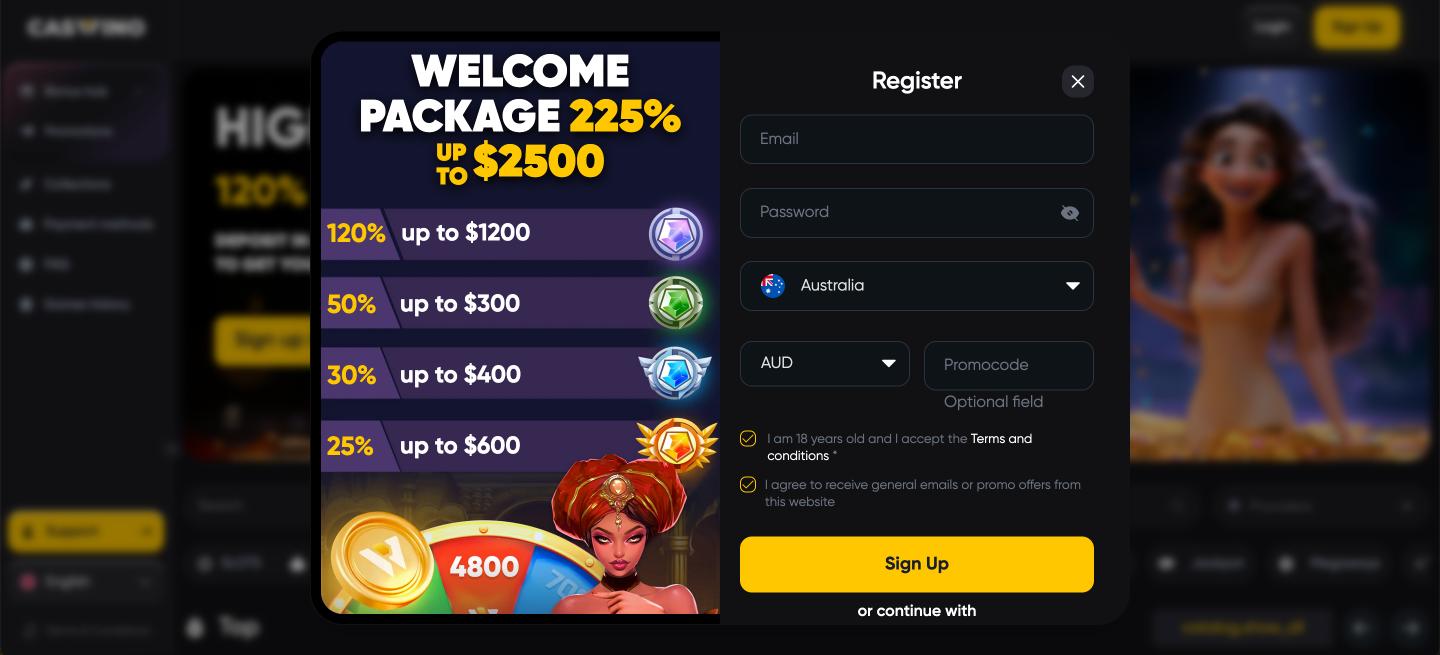Select the Promocode optional field
This screenshot has height=655, width=1440.
(x=1008, y=365)
